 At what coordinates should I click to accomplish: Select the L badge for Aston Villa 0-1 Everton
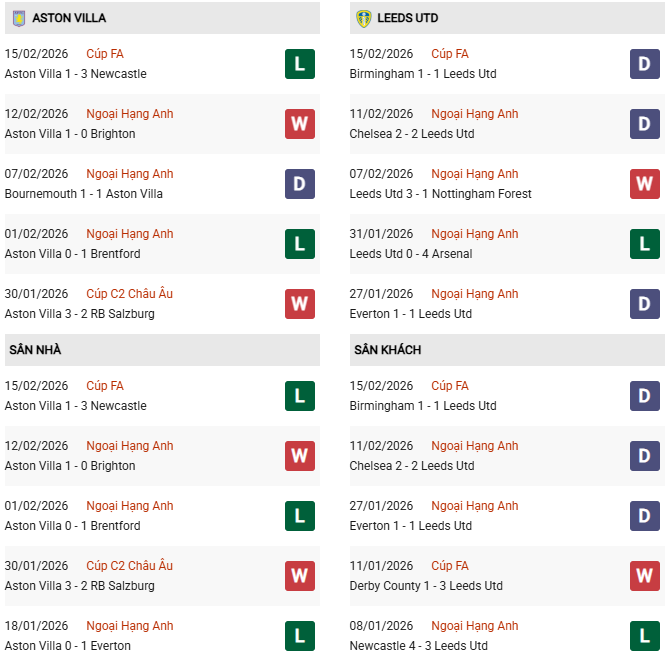300,636
